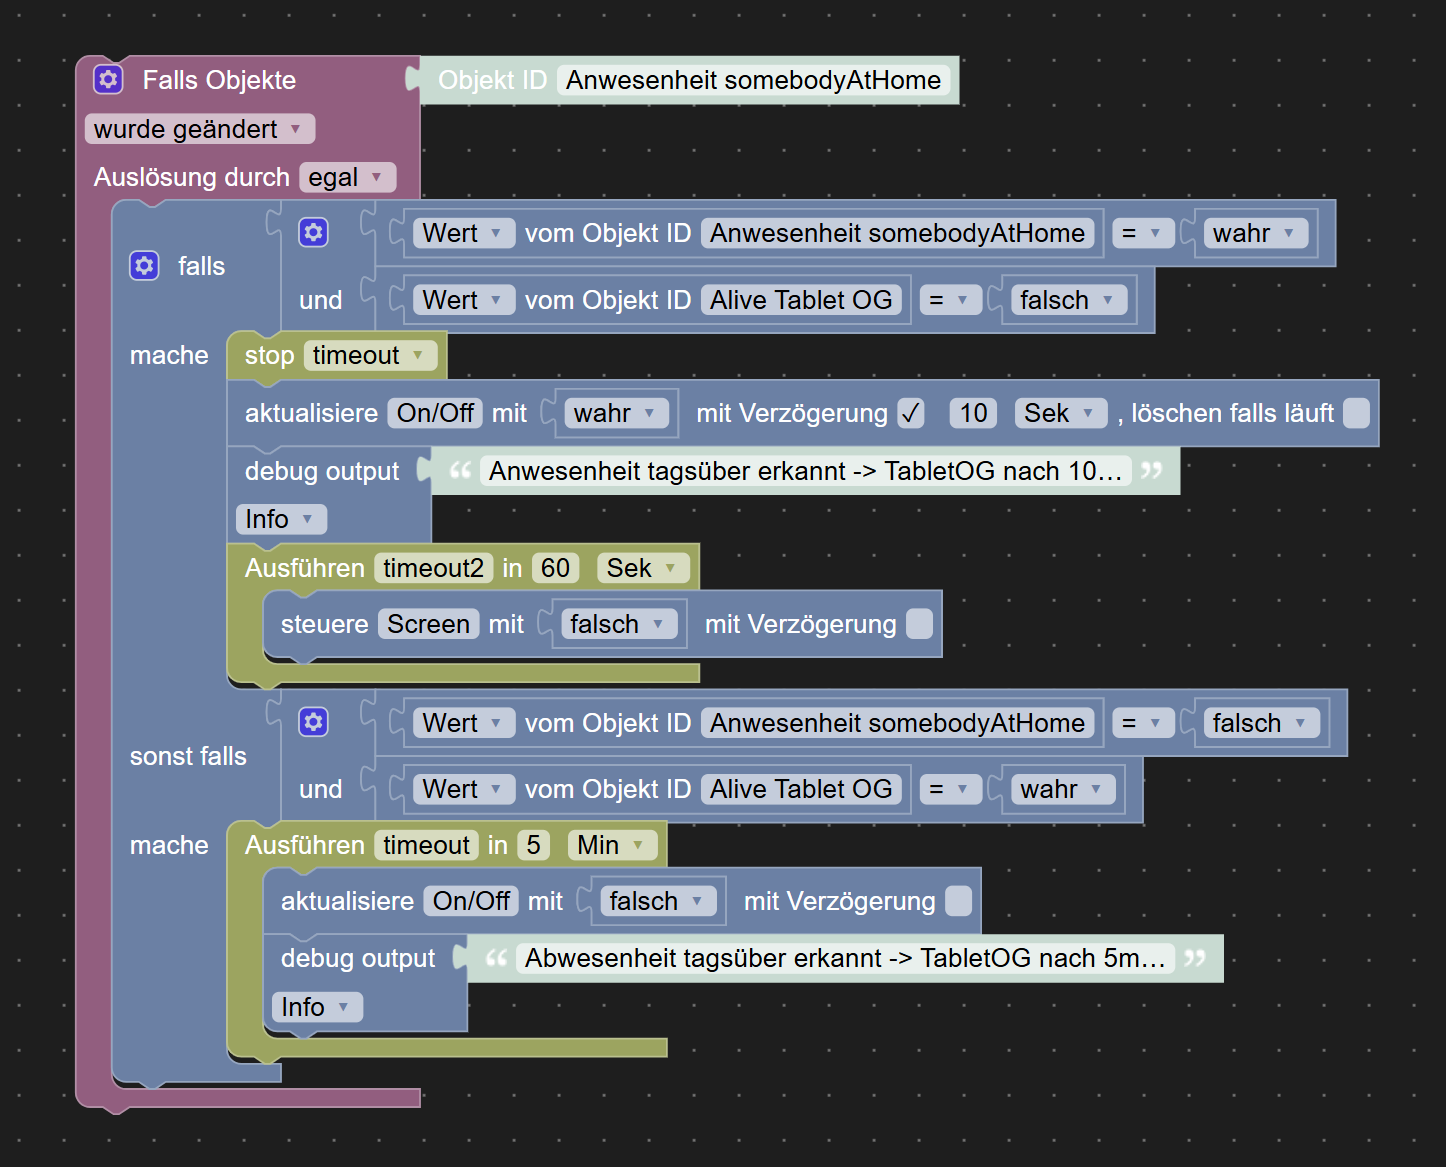The image size is (1446, 1167).
Task: Open the falsch dropdown after Alive Tablet OG in falls
Action: click(1068, 300)
